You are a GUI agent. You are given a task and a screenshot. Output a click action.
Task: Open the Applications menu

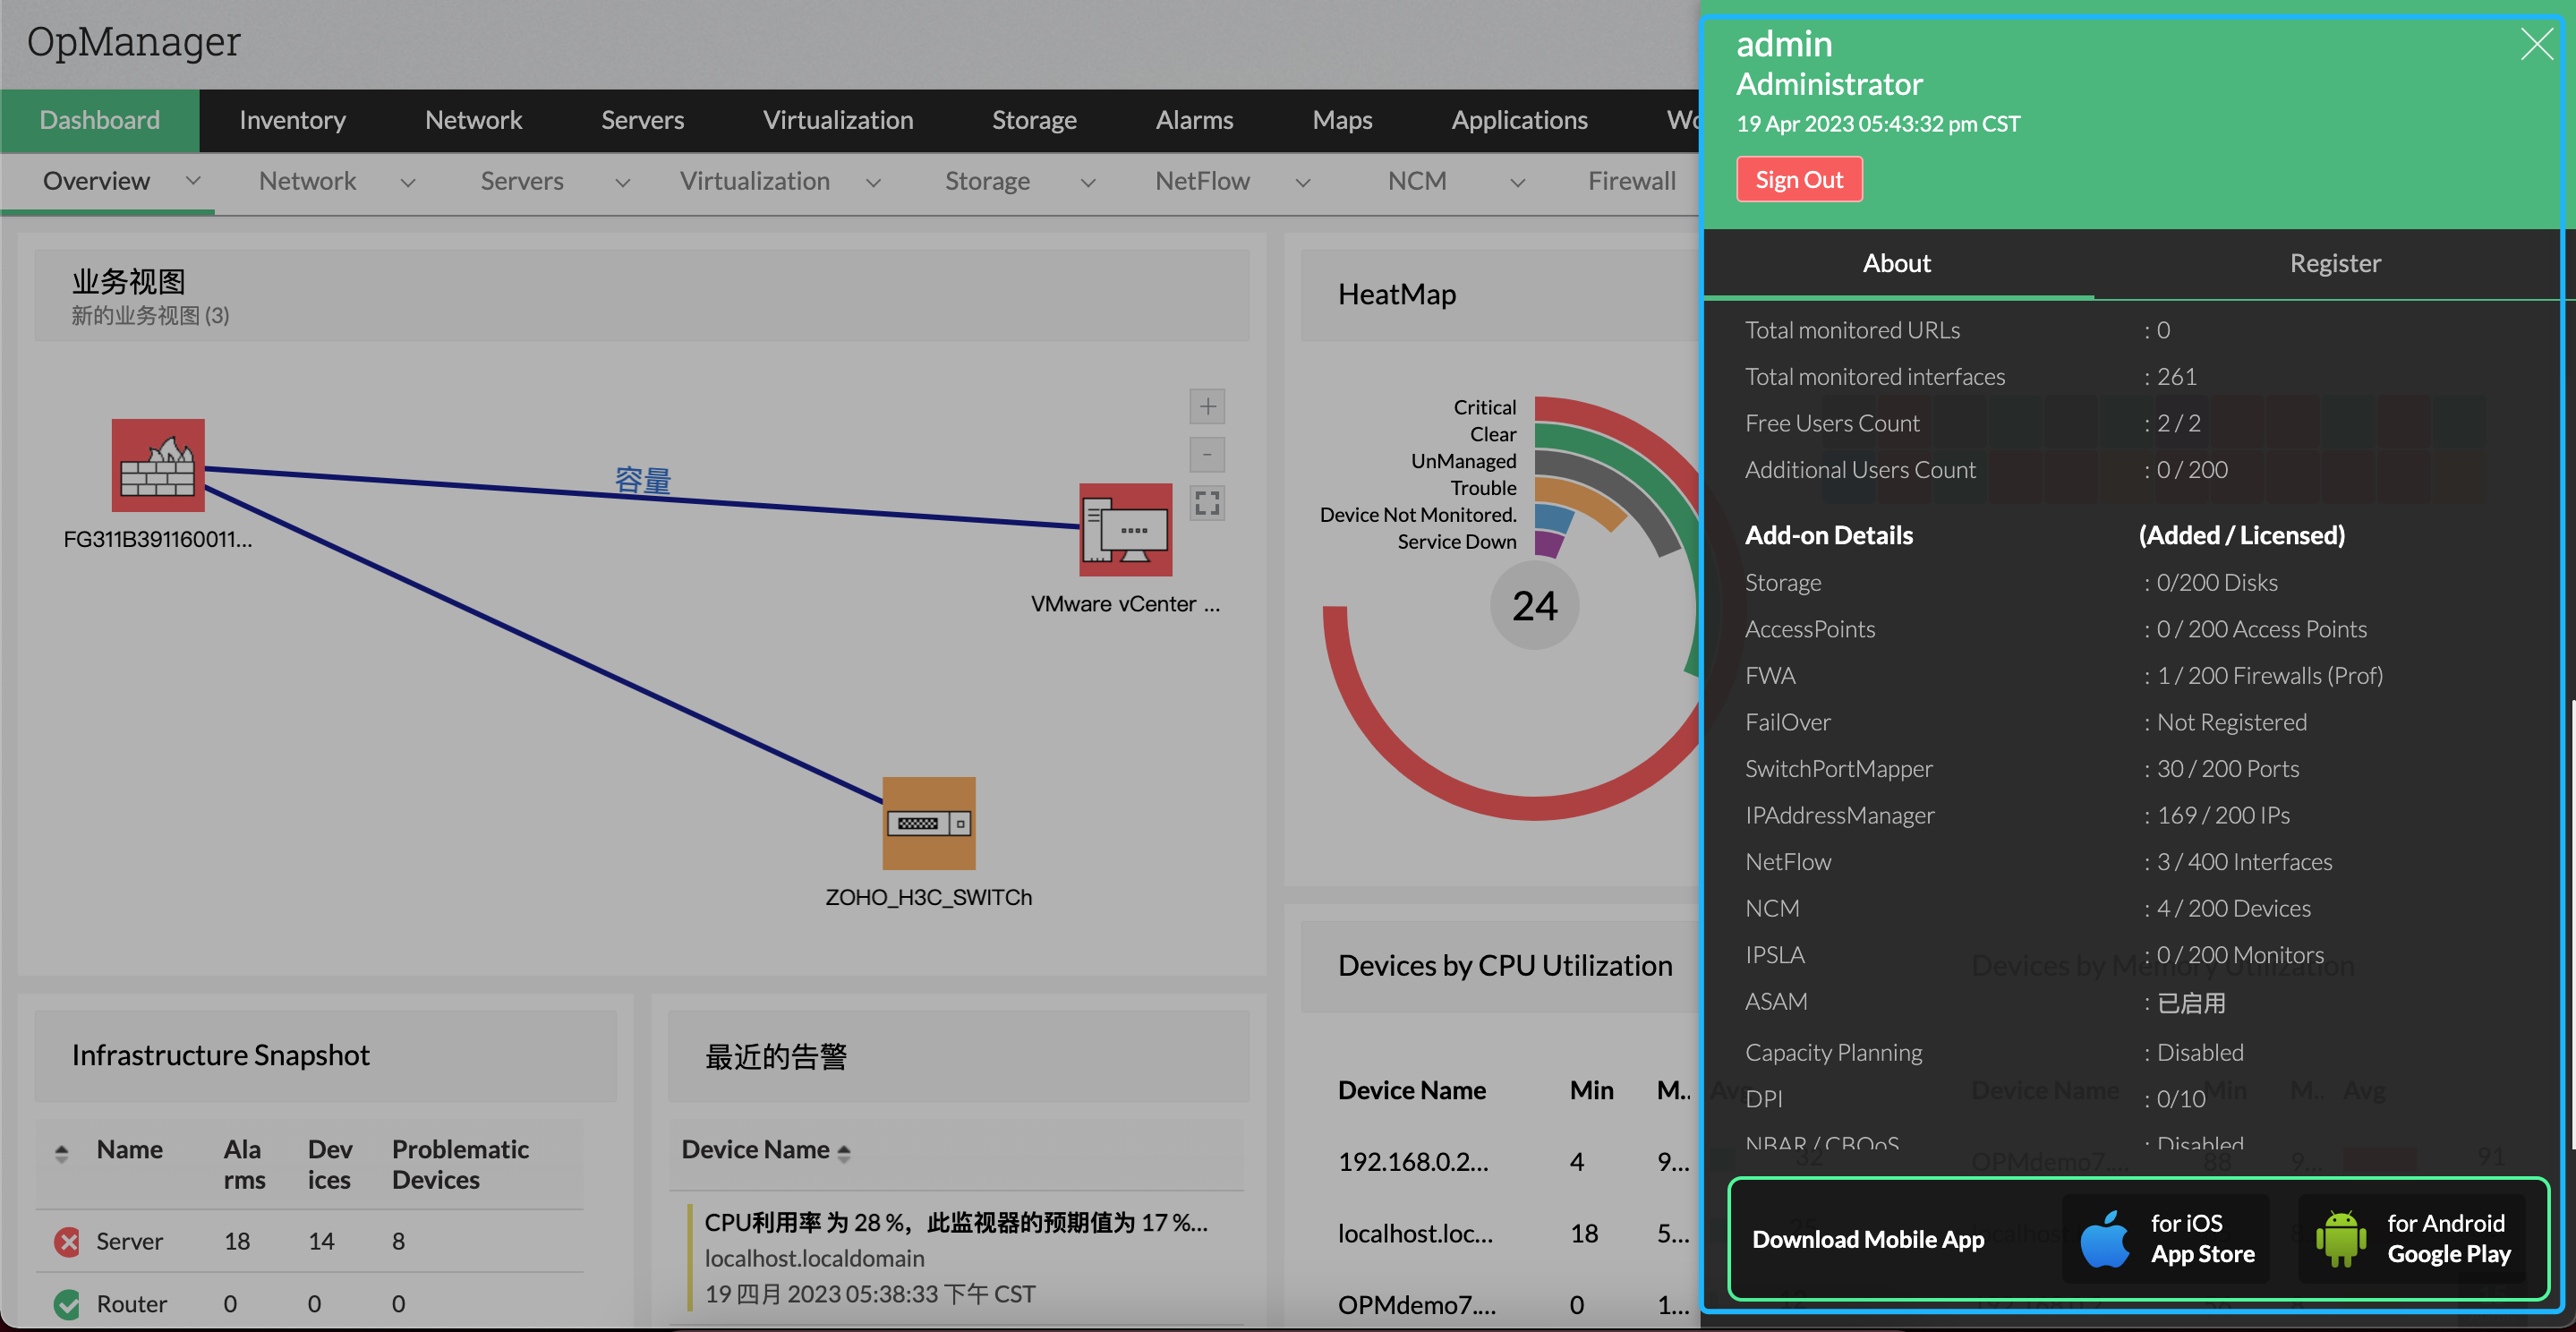[x=1519, y=120]
